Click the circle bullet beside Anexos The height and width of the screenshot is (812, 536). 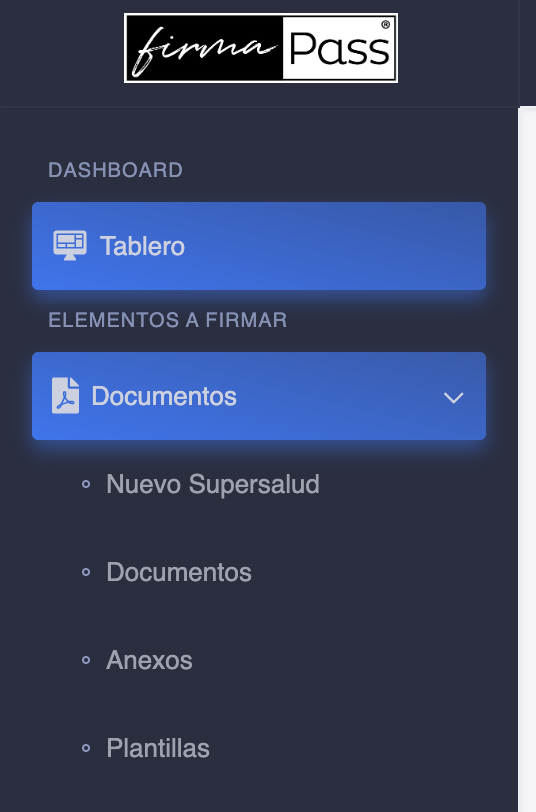[86, 661]
